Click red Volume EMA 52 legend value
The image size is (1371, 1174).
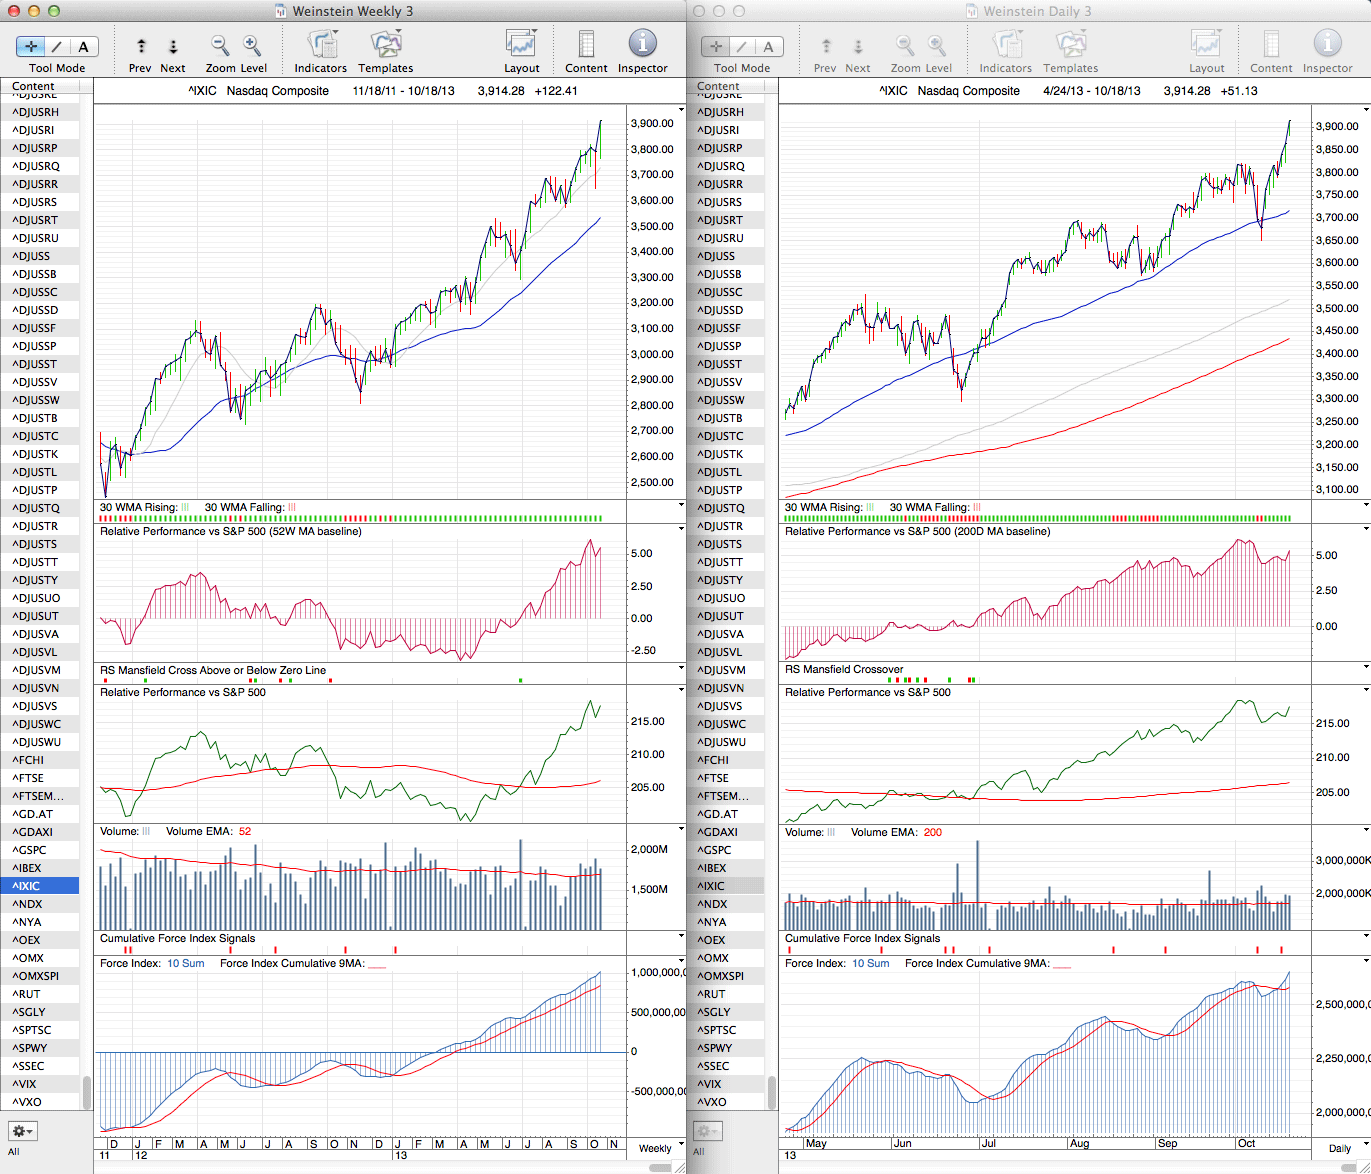245,832
